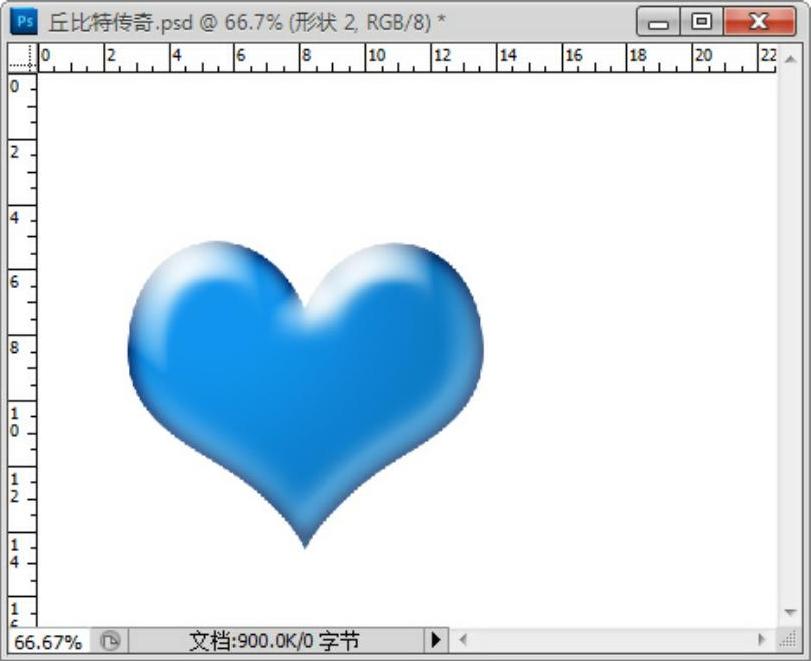
Task: Click the horizontal scrollbar left arrow
Action: pyautogui.click(x=463, y=640)
